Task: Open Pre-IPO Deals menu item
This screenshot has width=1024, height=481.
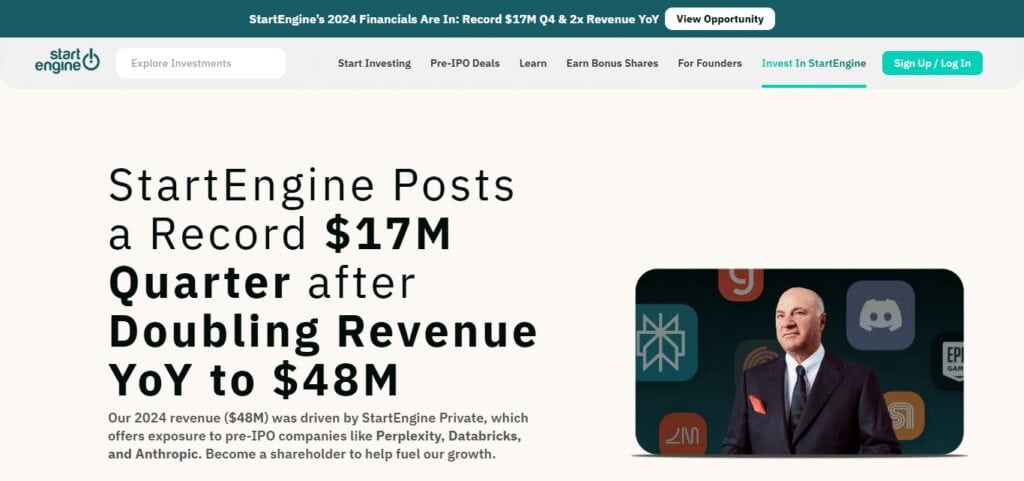Action: pyautogui.click(x=465, y=63)
